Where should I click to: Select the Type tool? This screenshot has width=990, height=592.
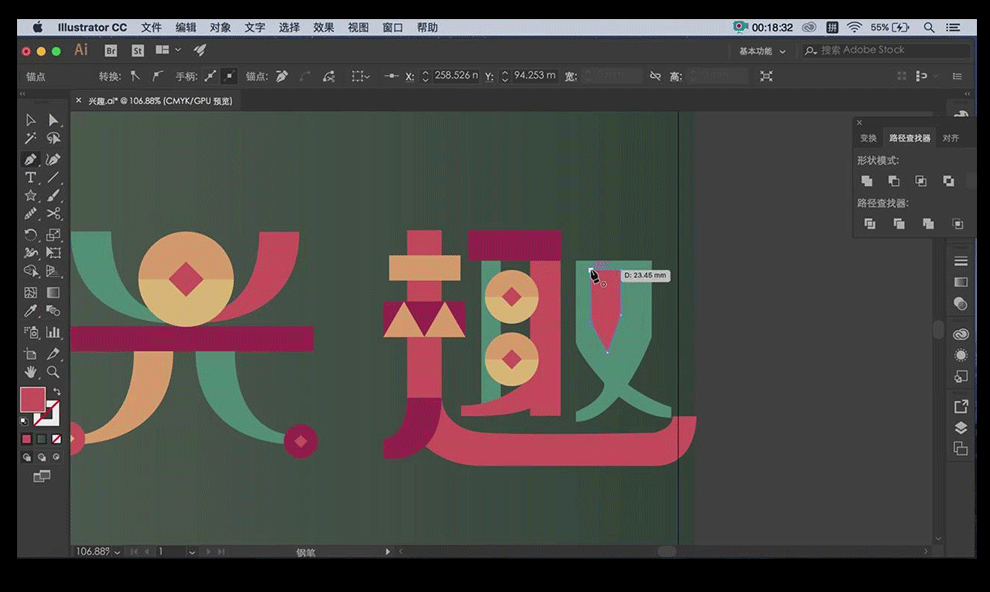tap(31, 177)
